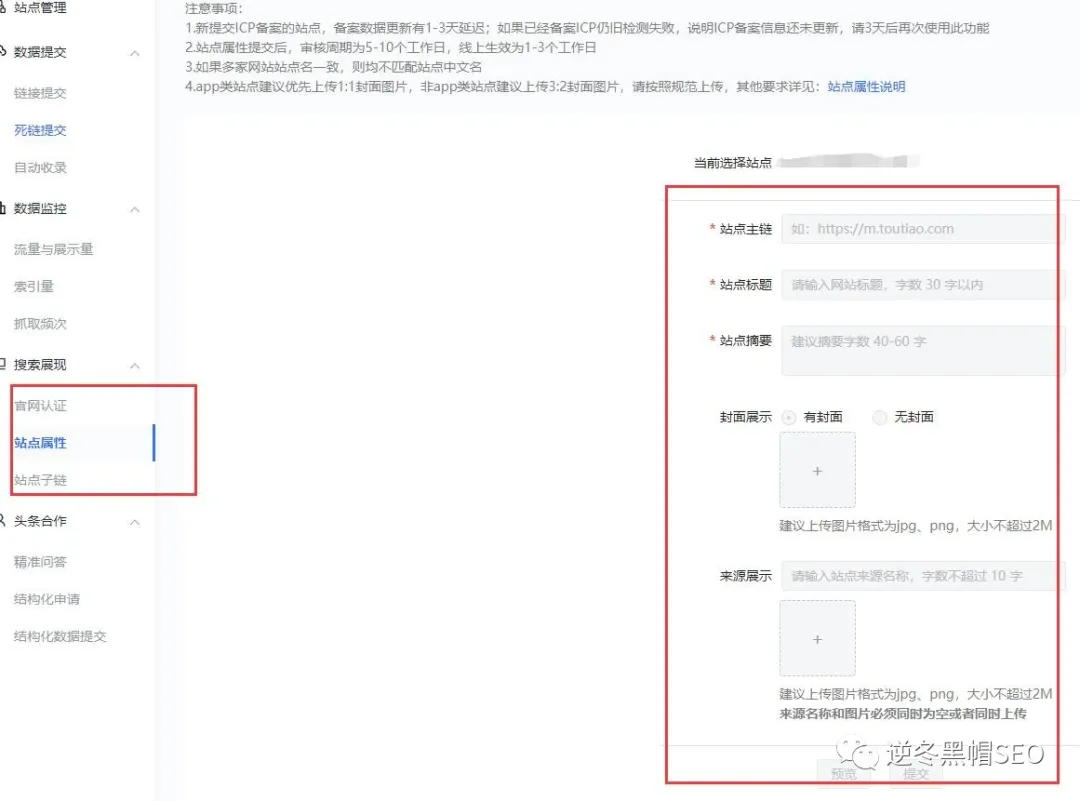Click the 预览 button at the bottom
The height and width of the screenshot is (801, 1080).
(843, 774)
